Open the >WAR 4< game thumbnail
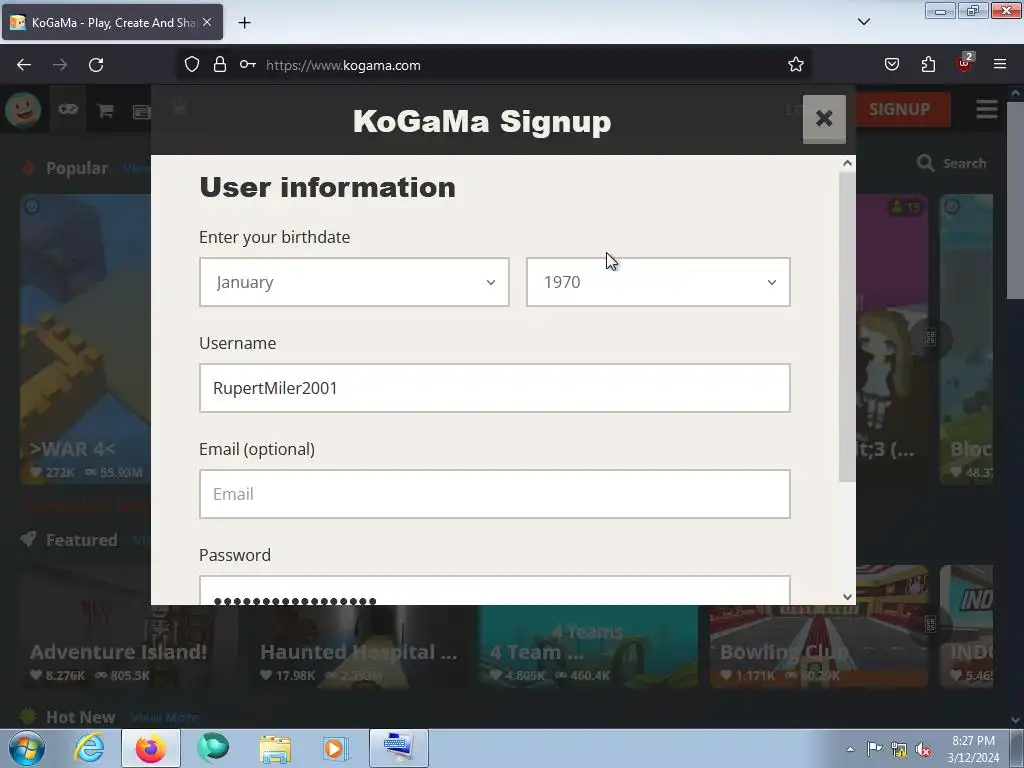The height and width of the screenshot is (768, 1024). coord(86,340)
